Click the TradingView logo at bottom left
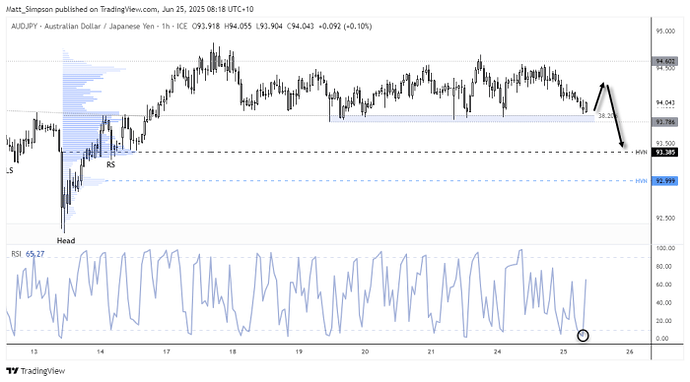Image resolution: width=690 pixels, height=382 pixels. coord(36,371)
